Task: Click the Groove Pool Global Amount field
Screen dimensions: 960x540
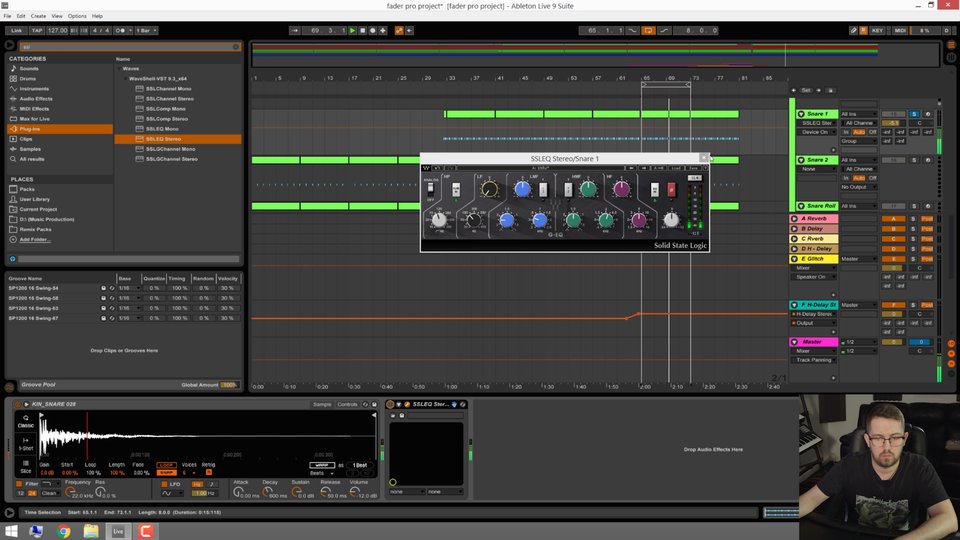Action: (229, 385)
